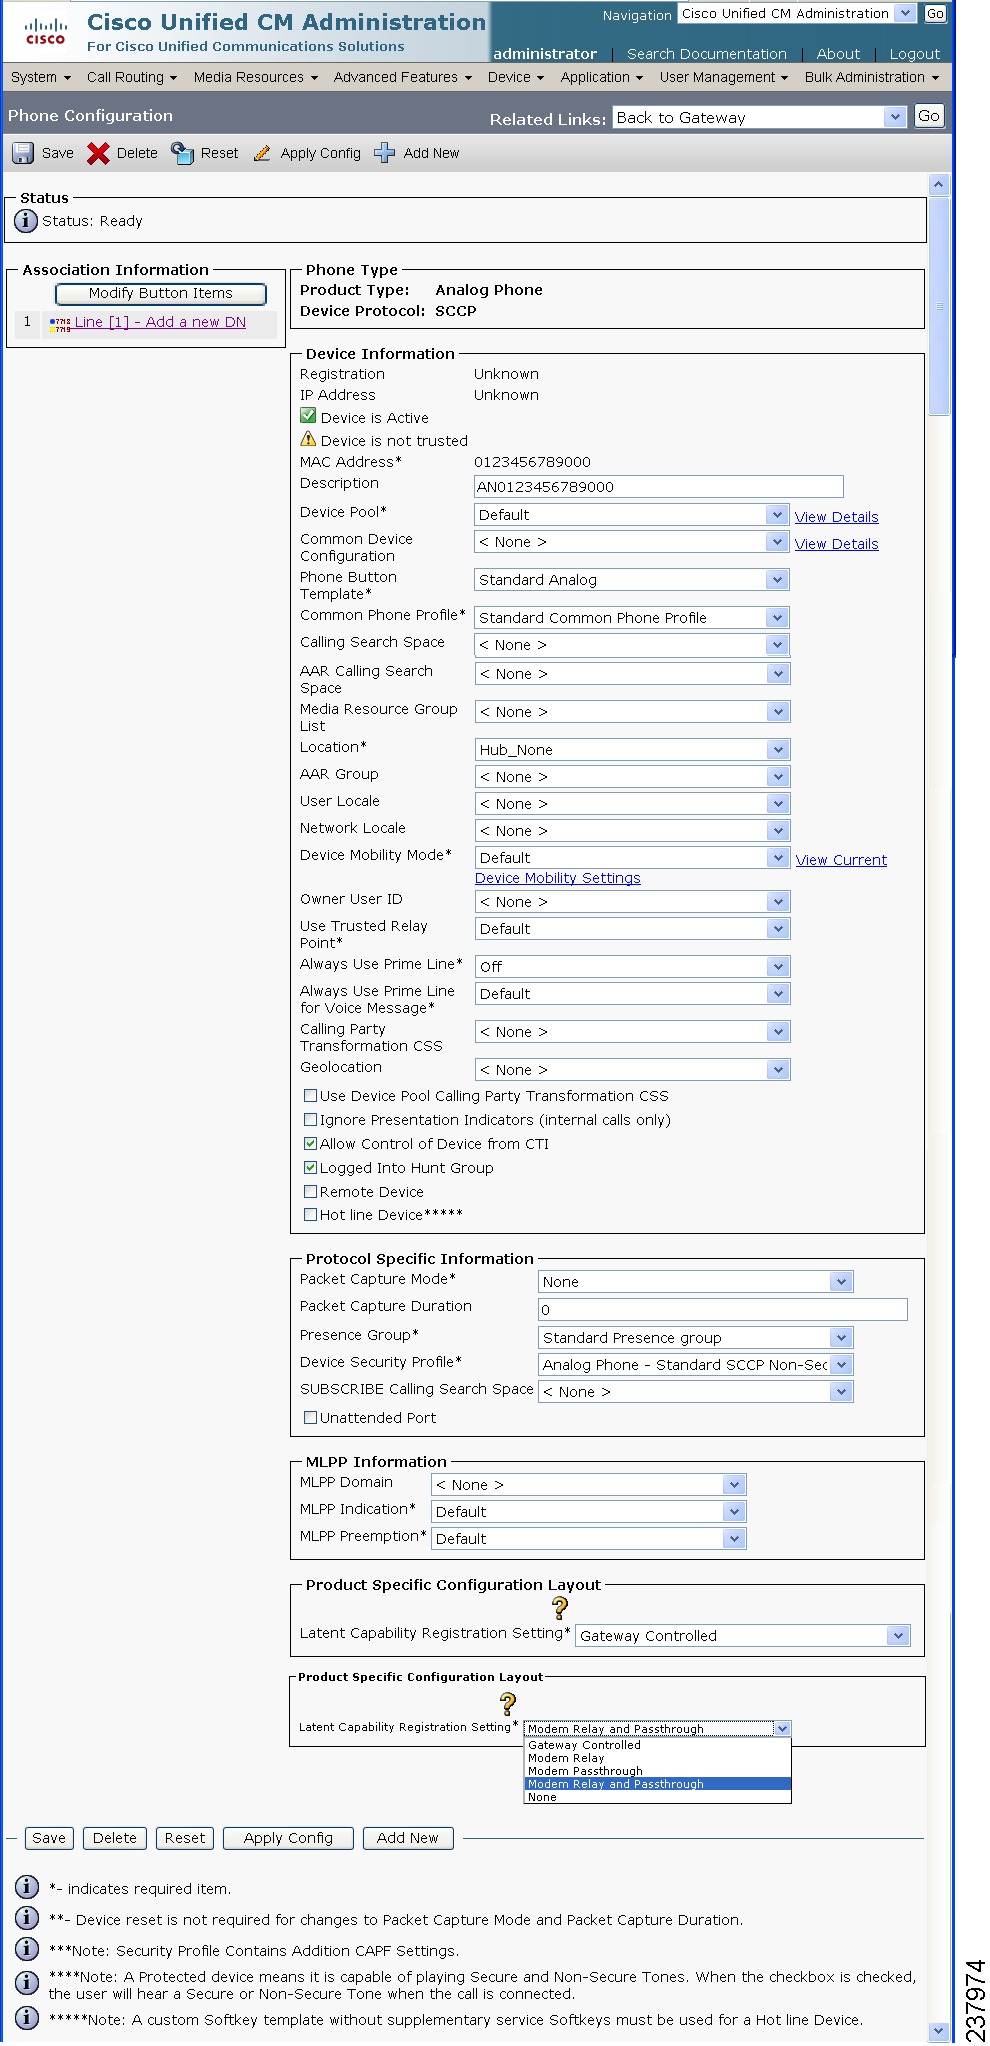Select Modem Passthrough from the open list
The width and height of the screenshot is (990, 2046).
click(658, 1771)
